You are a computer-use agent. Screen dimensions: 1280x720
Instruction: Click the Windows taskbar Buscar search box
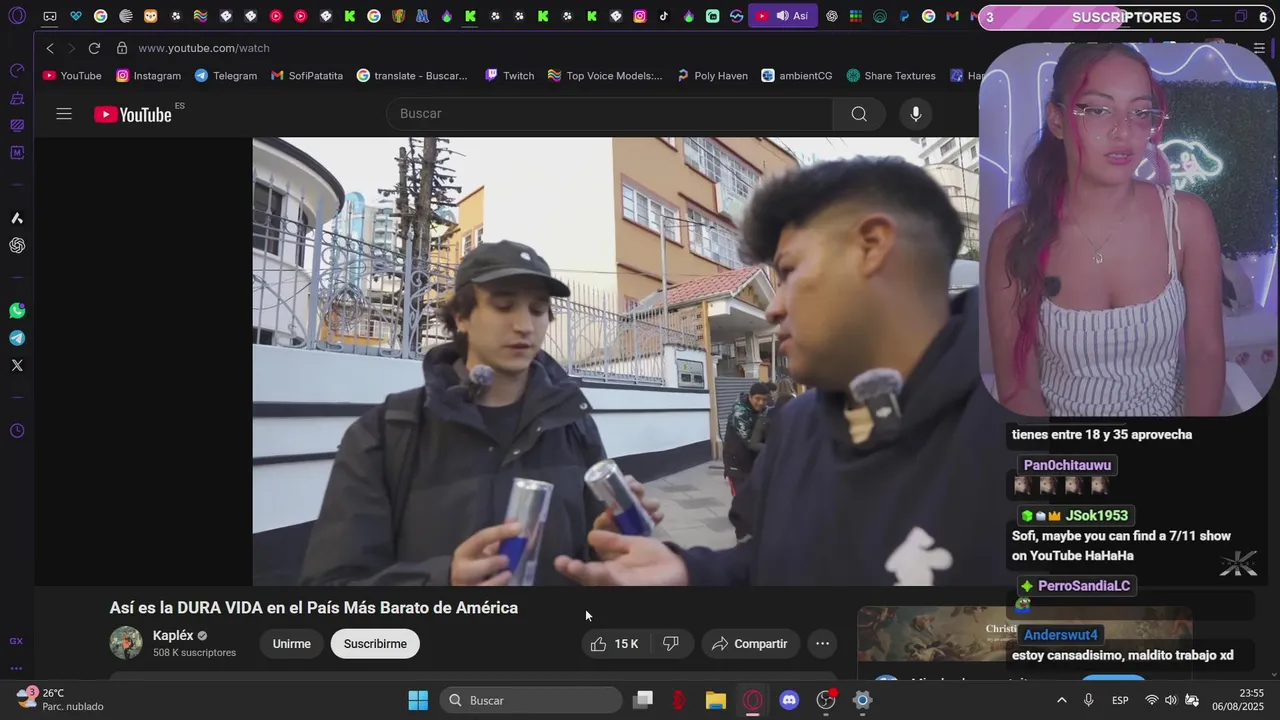pos(531,700)
